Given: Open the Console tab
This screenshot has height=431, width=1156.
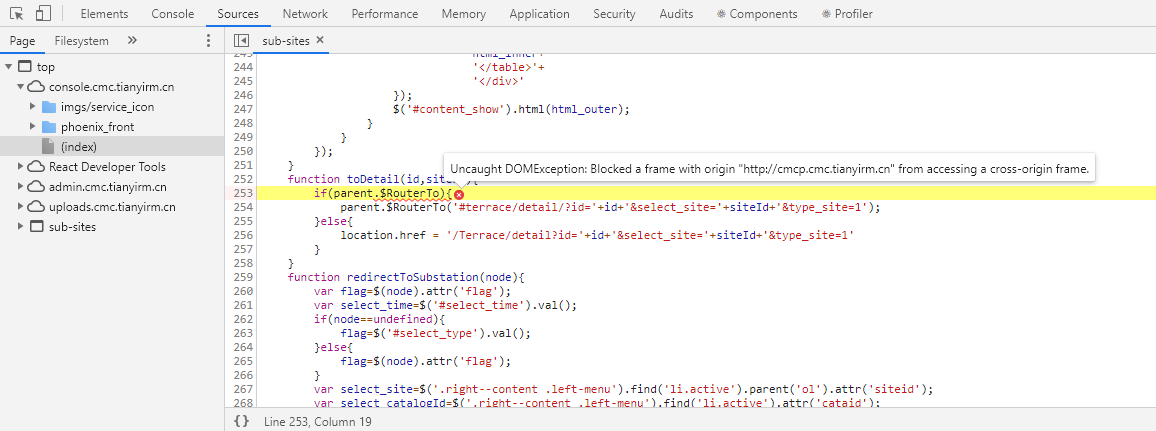Looking at the screenshot, I should [172, 14].
